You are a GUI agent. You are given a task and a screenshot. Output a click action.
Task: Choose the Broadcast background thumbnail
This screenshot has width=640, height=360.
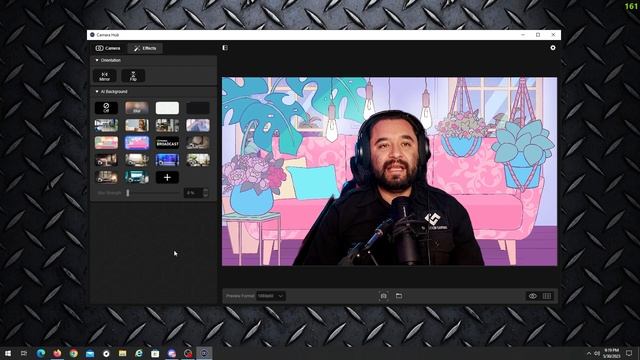[167, 143]
